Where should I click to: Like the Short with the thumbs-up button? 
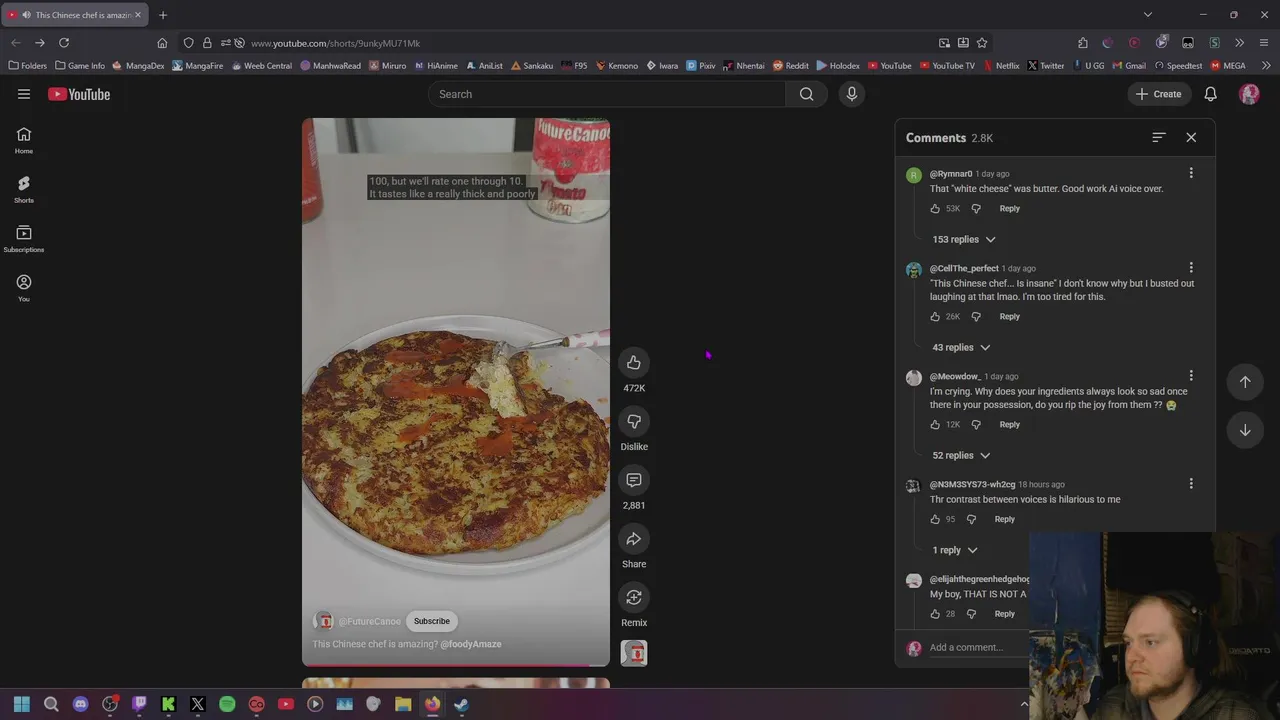(x=634, y=363)
